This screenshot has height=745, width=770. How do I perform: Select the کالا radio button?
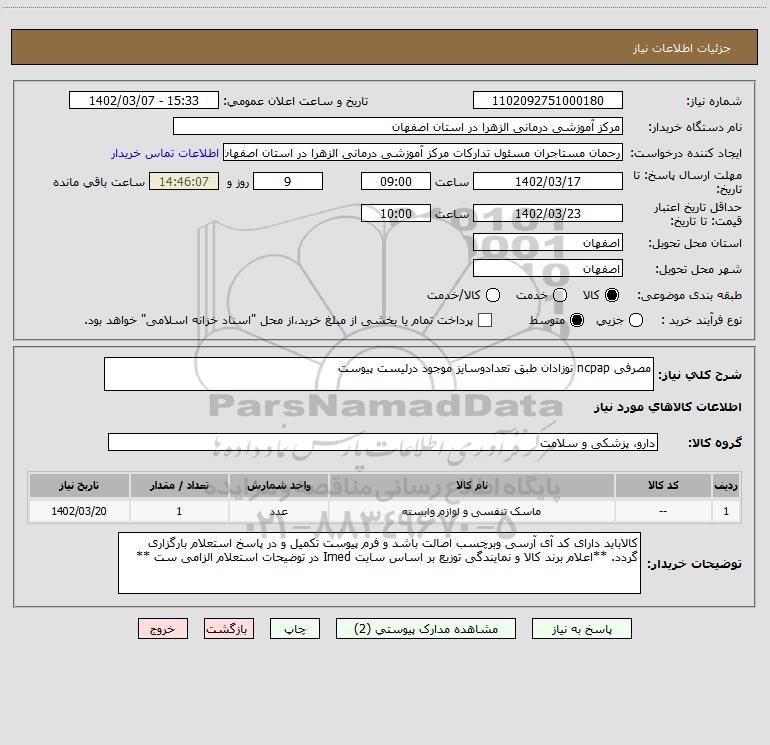612,295
